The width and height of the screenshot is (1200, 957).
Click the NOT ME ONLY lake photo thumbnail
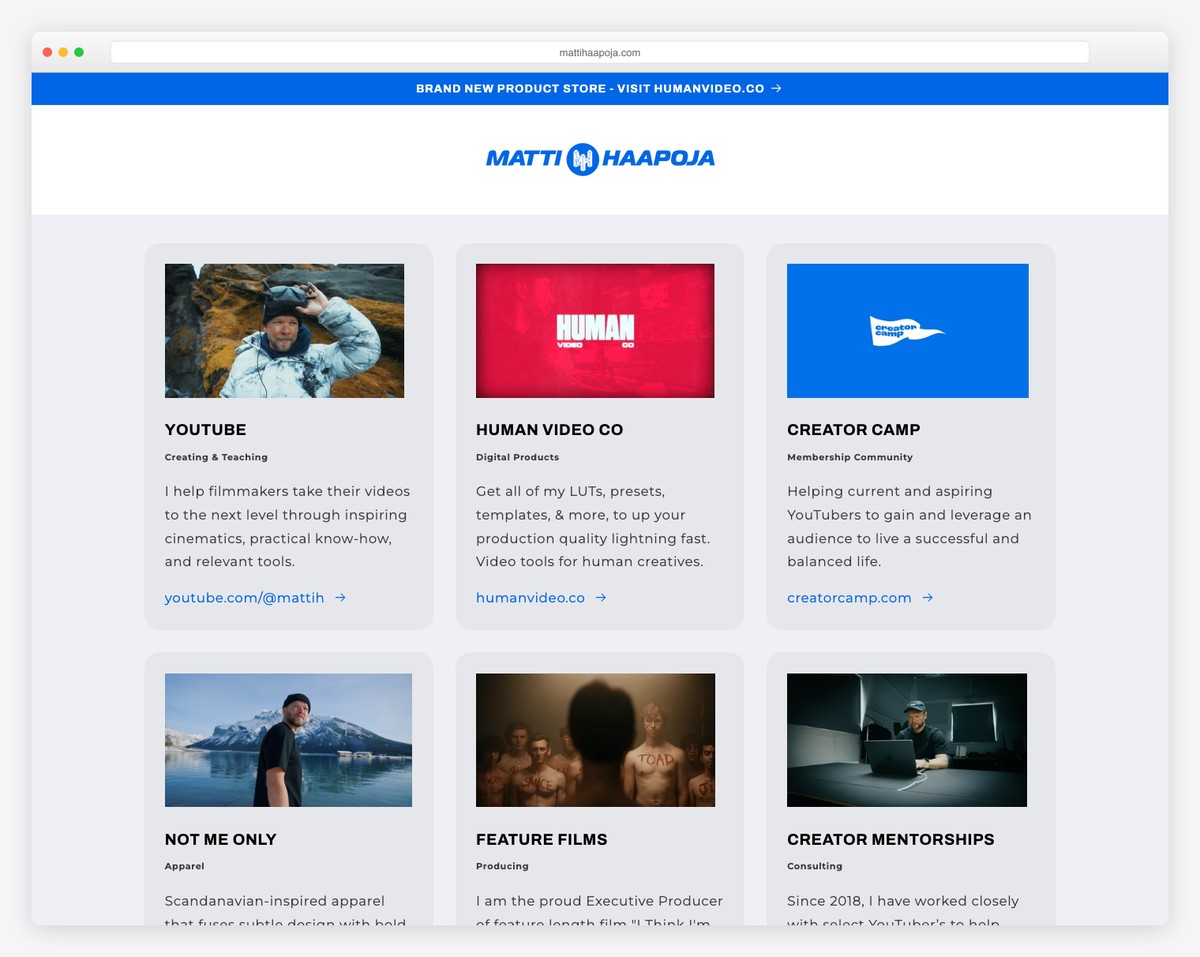287,740
